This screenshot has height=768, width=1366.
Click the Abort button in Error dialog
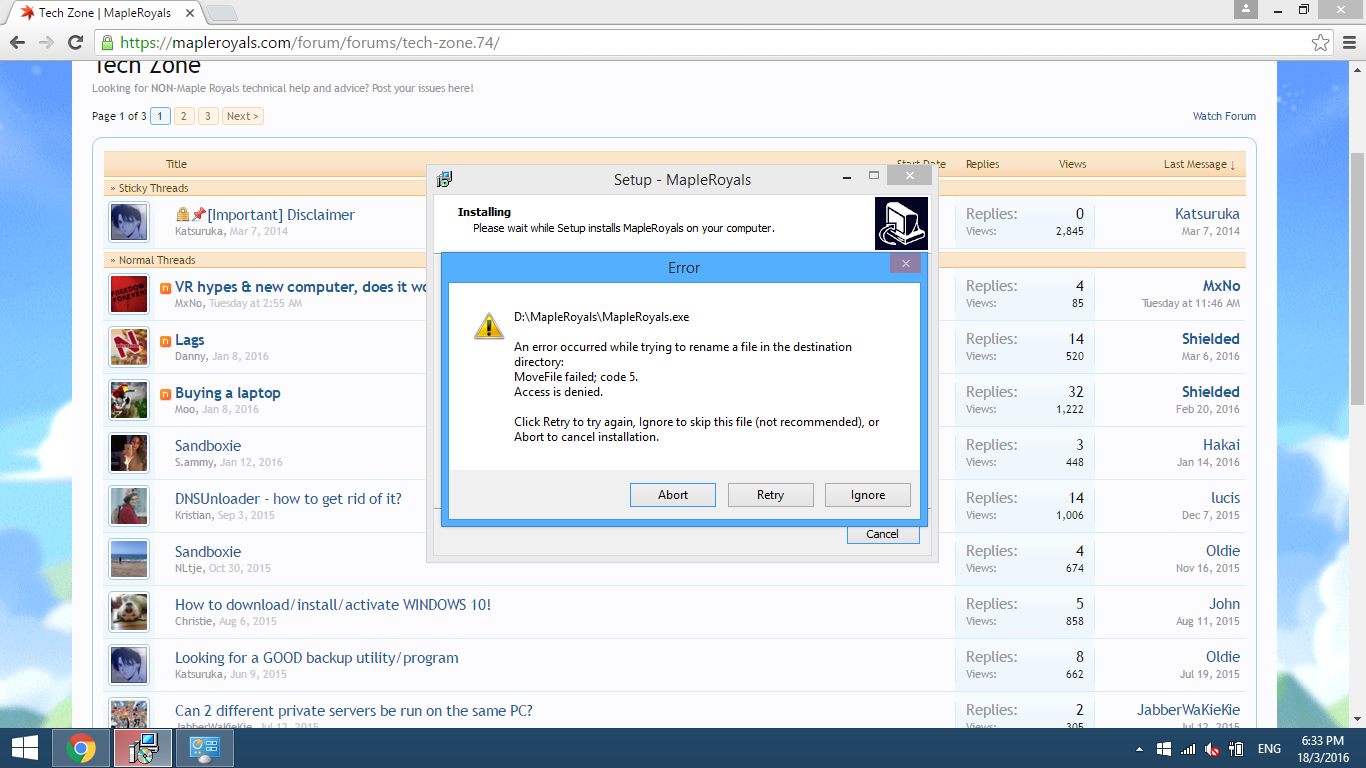coord(672,495)
